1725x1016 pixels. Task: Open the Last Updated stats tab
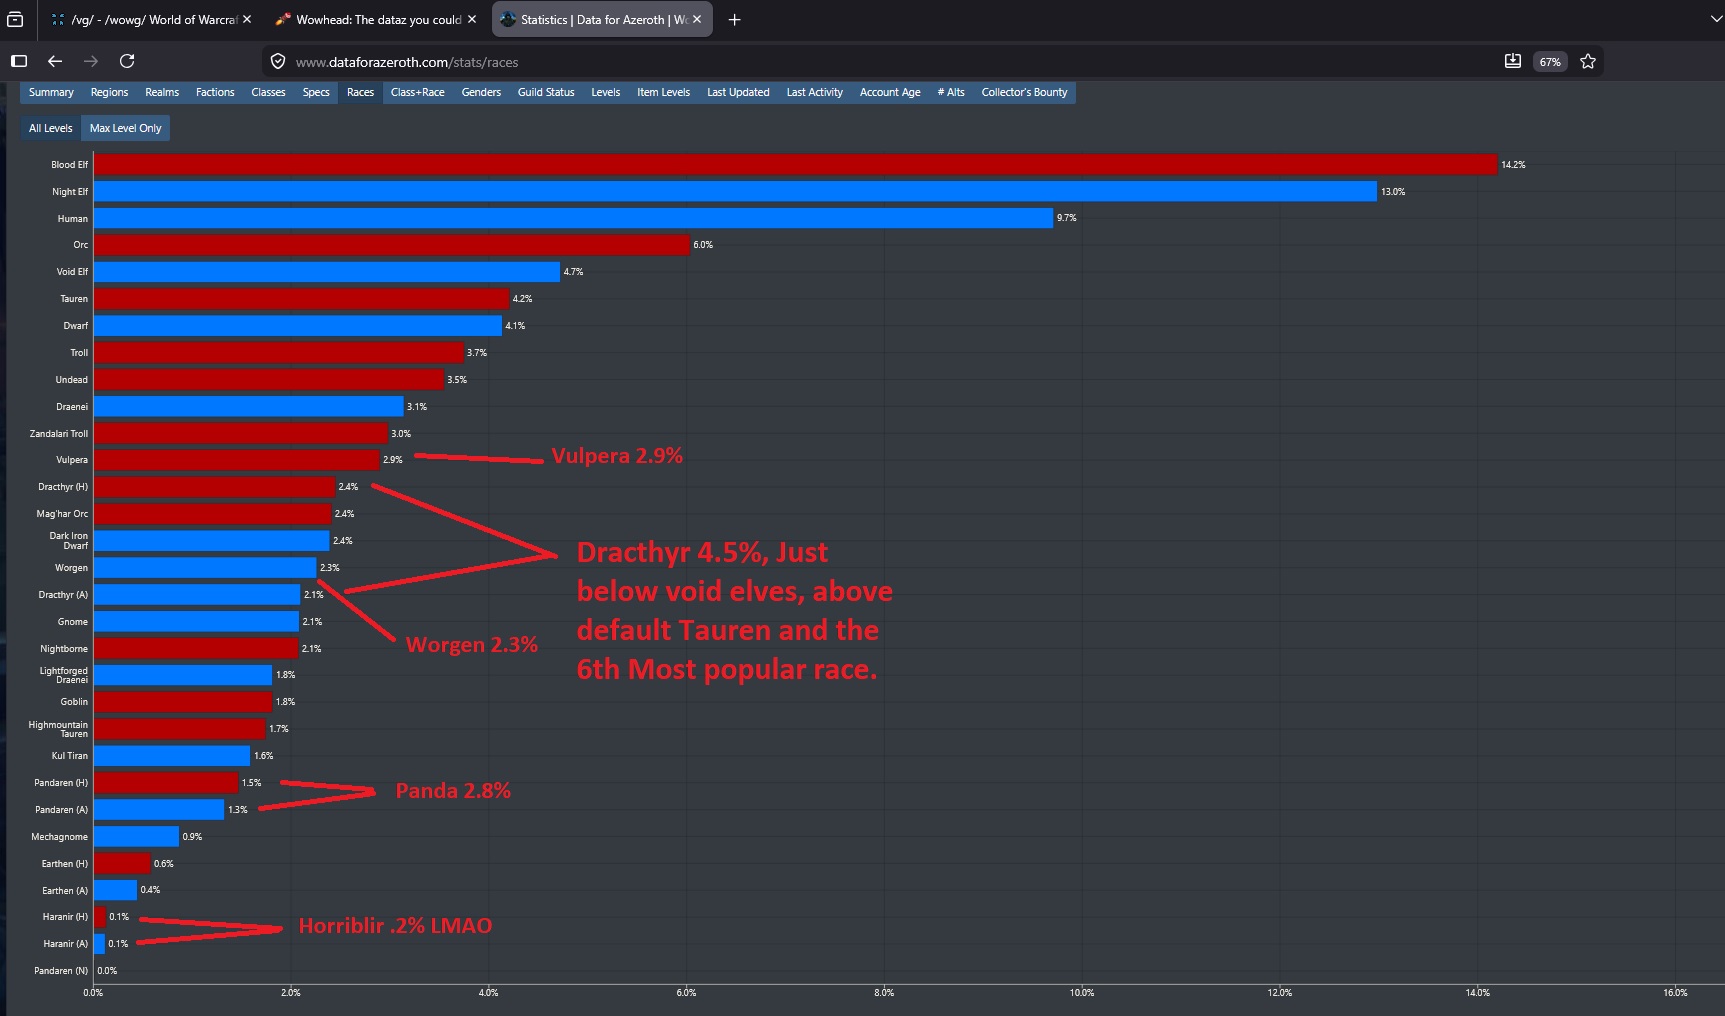pos(738,92)
